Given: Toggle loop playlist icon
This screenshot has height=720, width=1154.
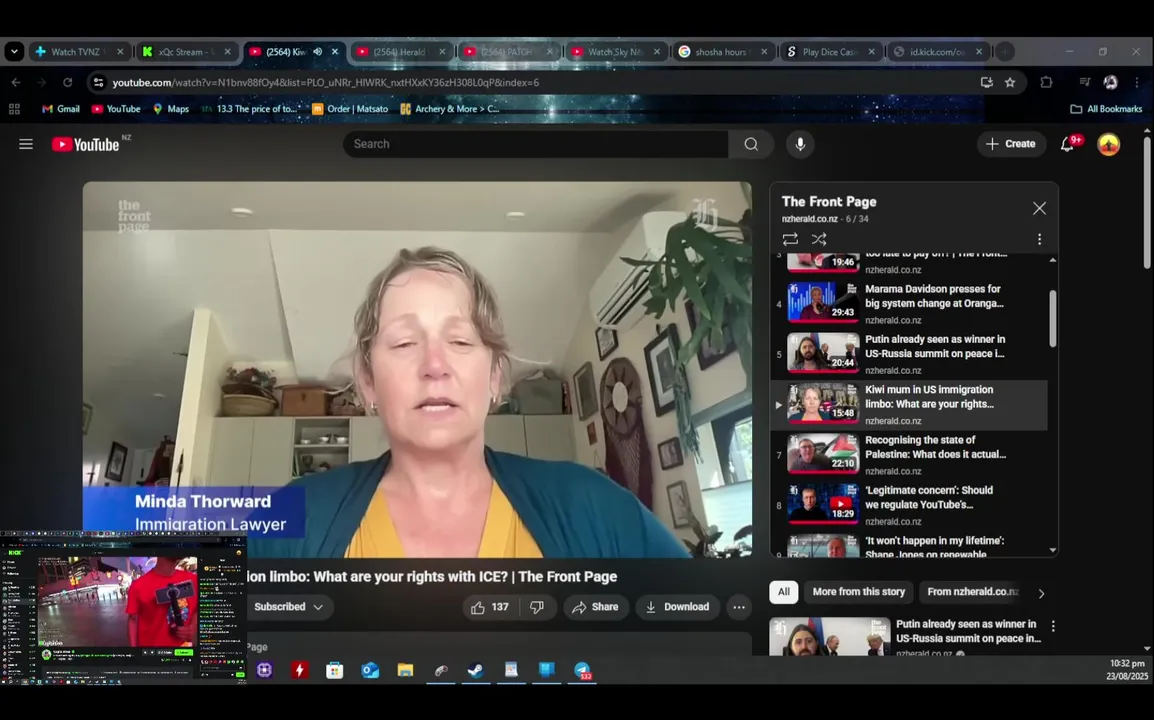Looking at the screenshot, I should [790, 239].
